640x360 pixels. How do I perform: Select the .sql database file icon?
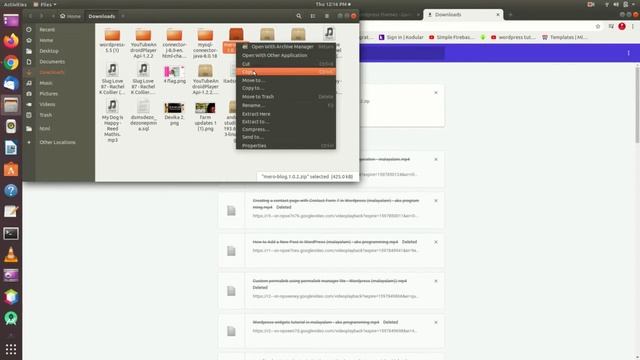143,107
